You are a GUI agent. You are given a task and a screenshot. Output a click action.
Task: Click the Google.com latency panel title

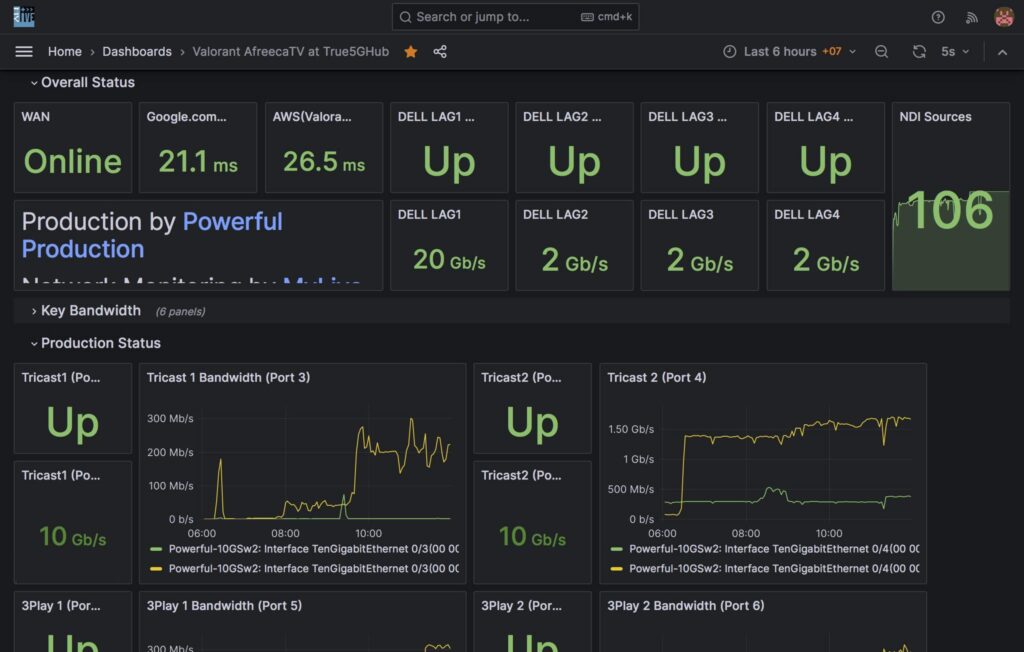[187, 117]
